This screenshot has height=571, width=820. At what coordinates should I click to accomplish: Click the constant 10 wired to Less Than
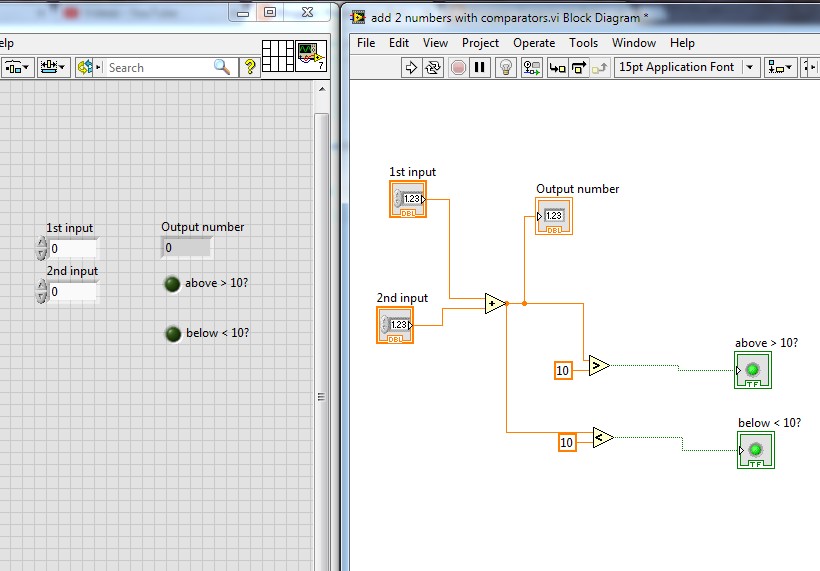[567, 442]
